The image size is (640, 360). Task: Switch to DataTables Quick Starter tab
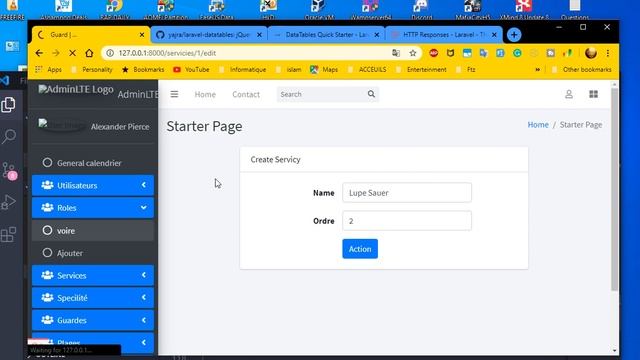coord(326,35)
